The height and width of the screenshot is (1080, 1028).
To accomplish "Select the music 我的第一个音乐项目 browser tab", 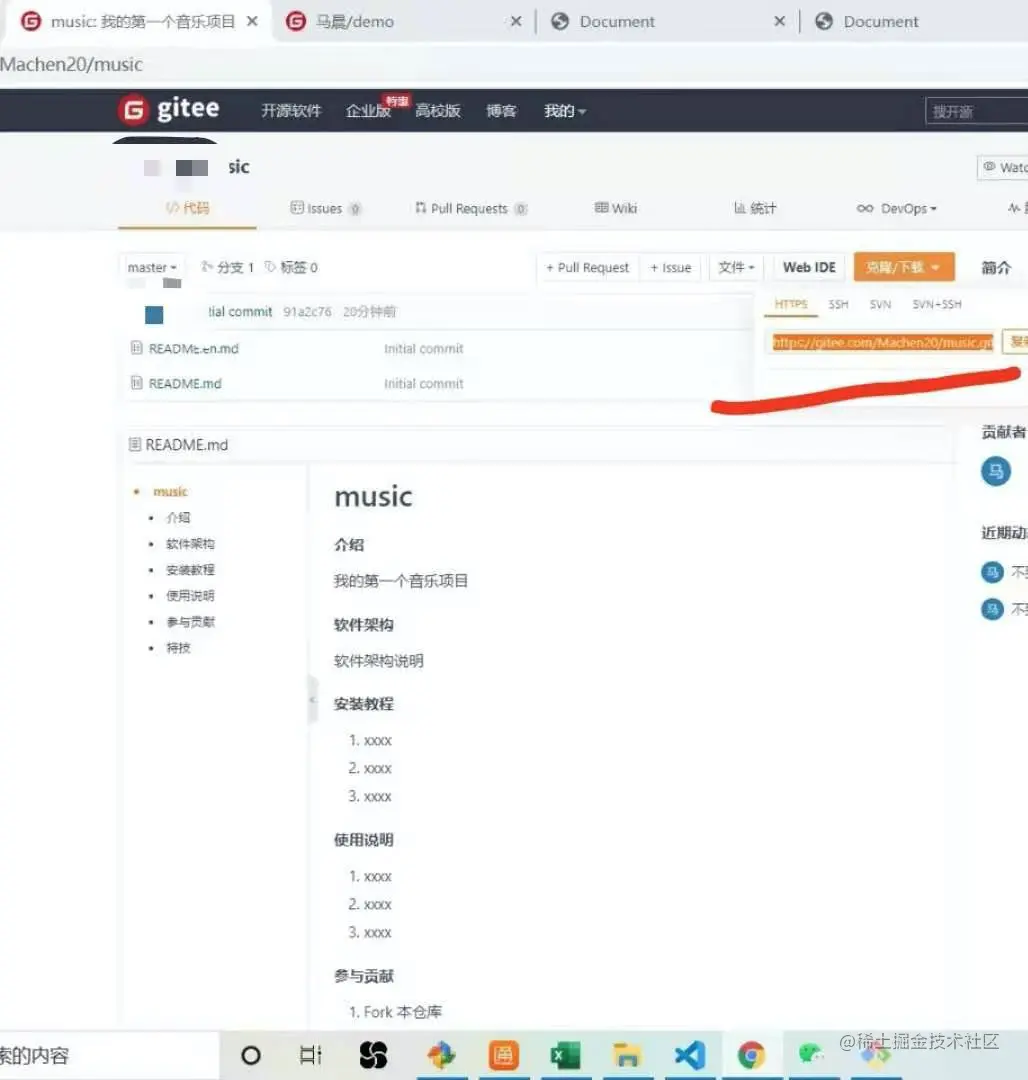I will coord(138,21).
